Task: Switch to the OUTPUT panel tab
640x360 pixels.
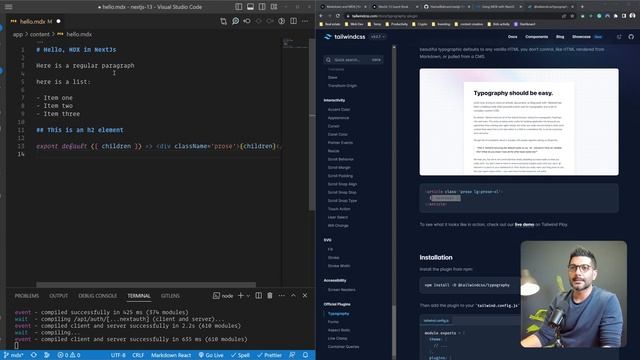Action: pyautogui.click(x=58, y=296)
